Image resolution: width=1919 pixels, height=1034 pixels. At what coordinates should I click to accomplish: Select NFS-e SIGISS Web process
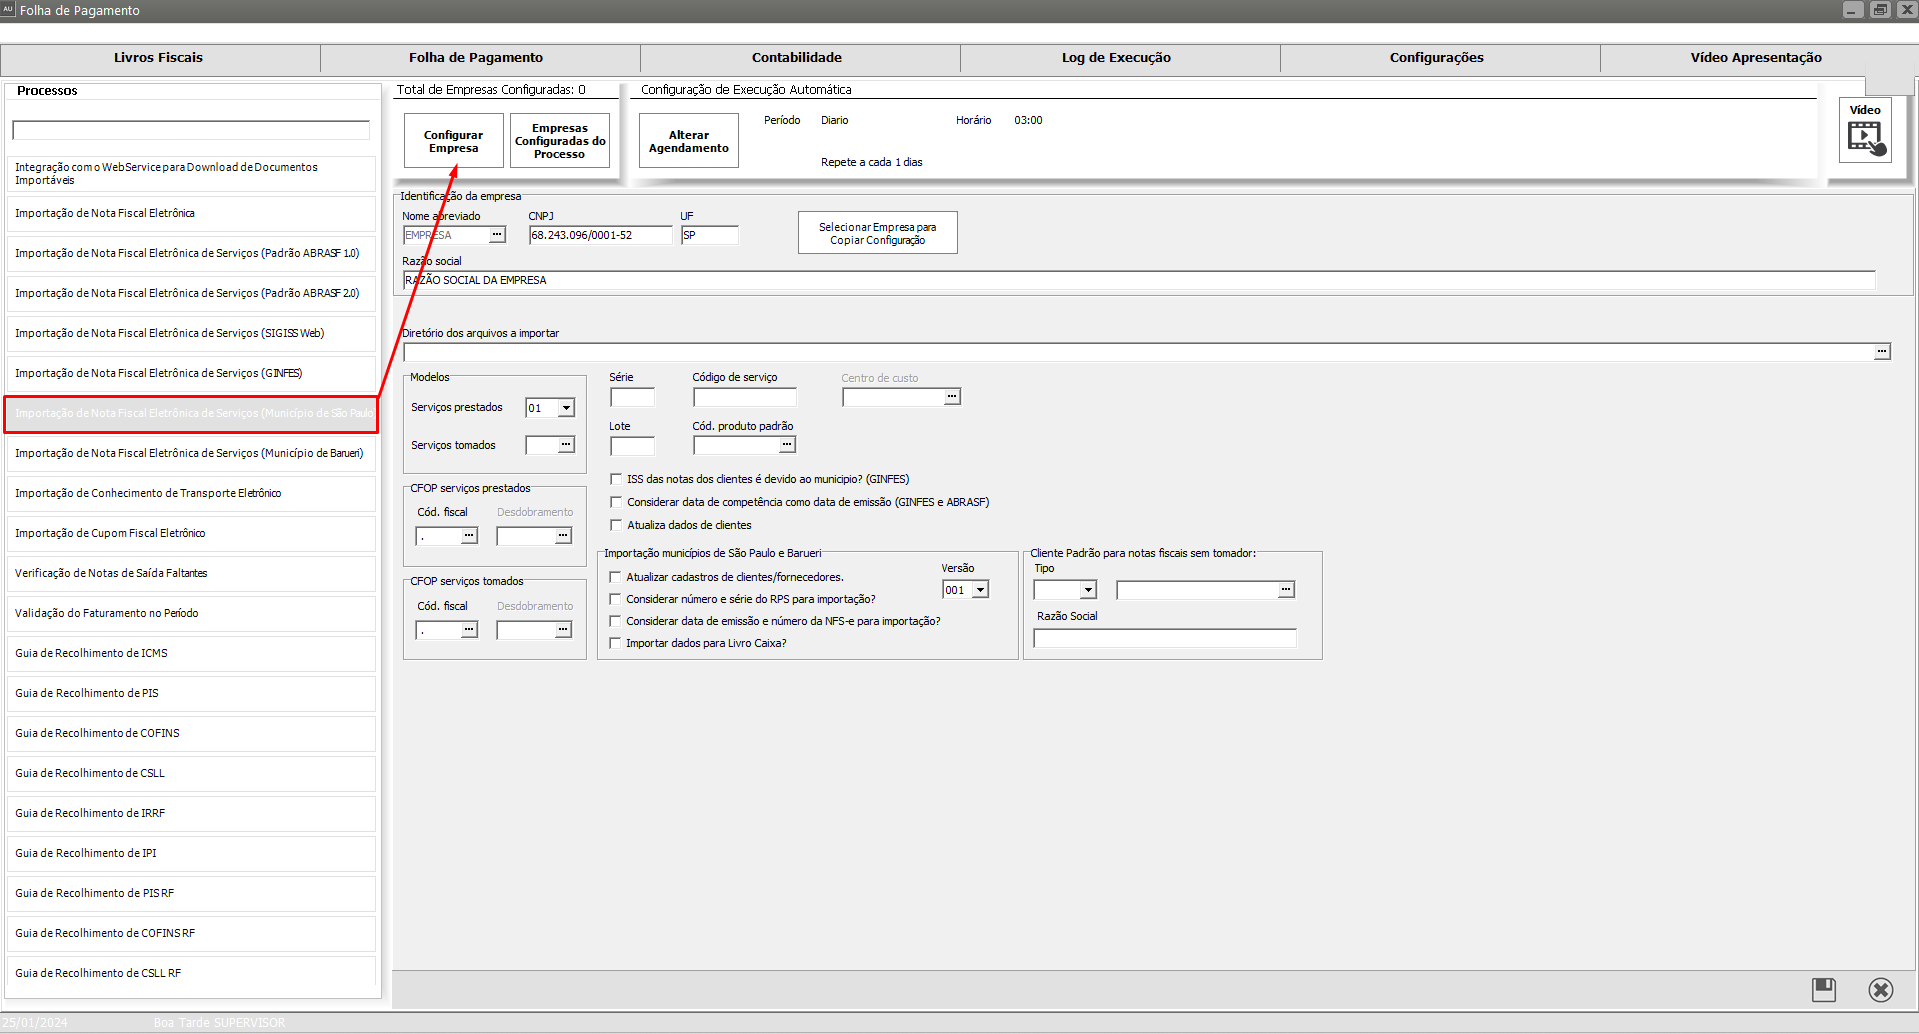(191, 334)
